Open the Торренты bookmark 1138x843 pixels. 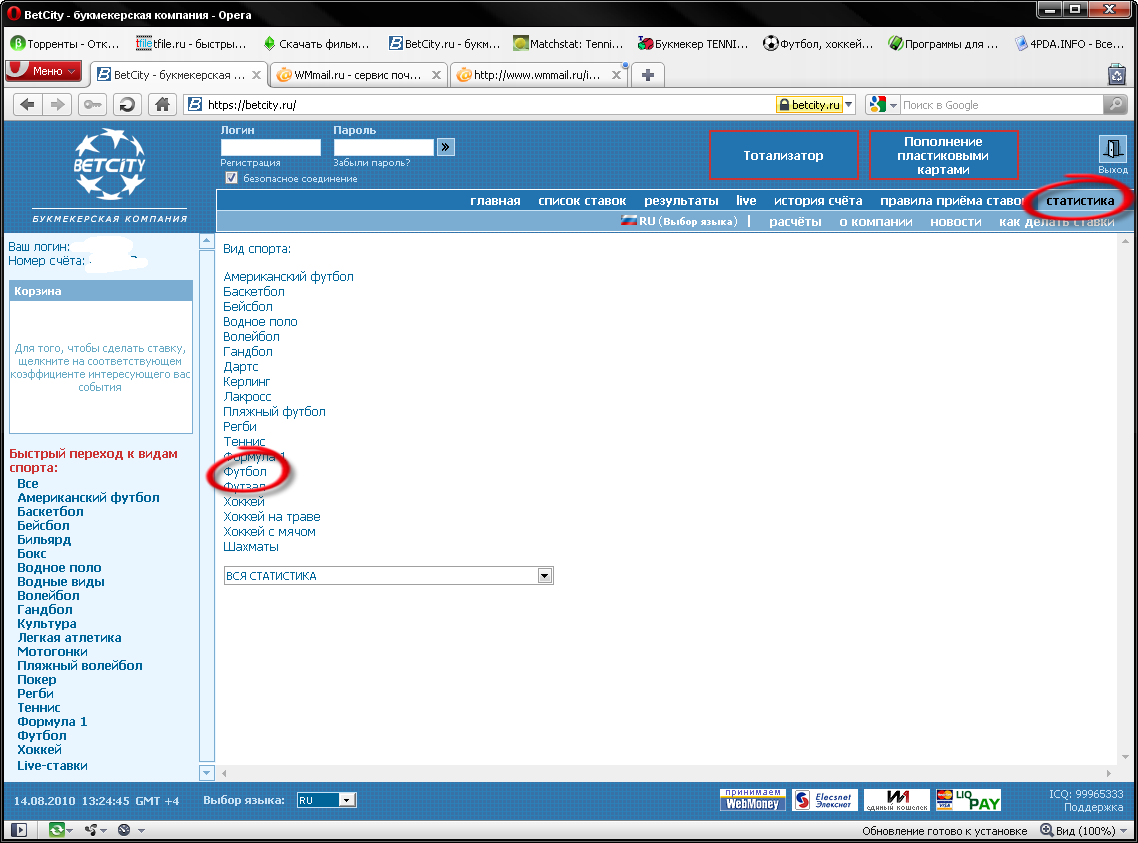coord(65,44)
